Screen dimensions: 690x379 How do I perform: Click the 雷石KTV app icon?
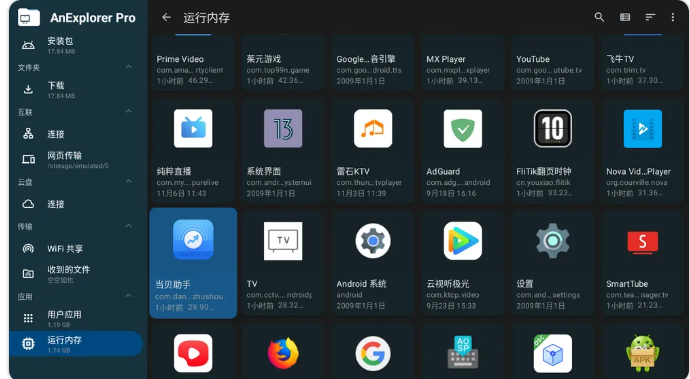[373, 128]
